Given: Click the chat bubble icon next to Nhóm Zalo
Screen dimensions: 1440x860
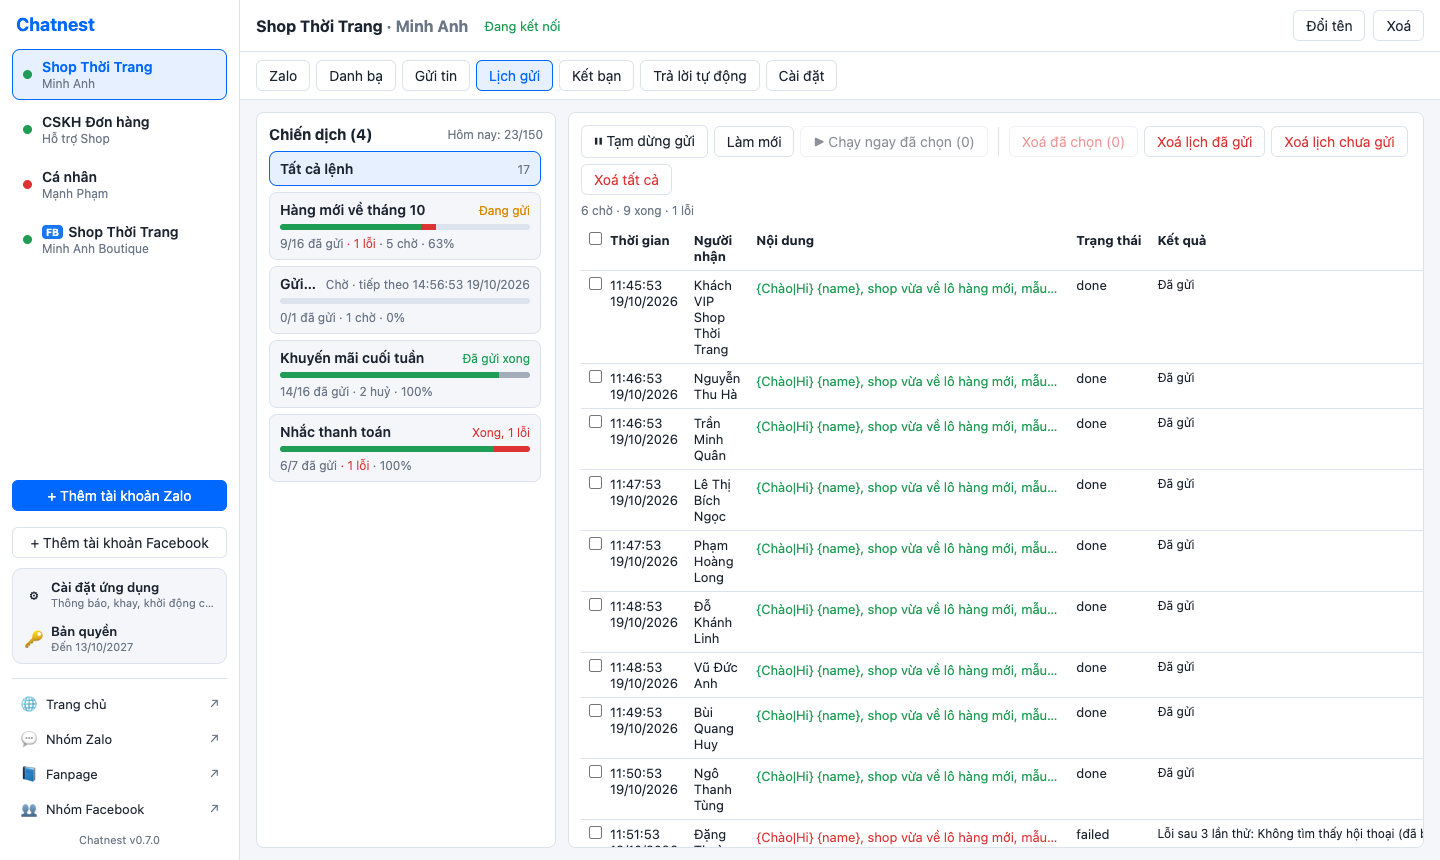Looking at the screenshot, I should 29,739.
